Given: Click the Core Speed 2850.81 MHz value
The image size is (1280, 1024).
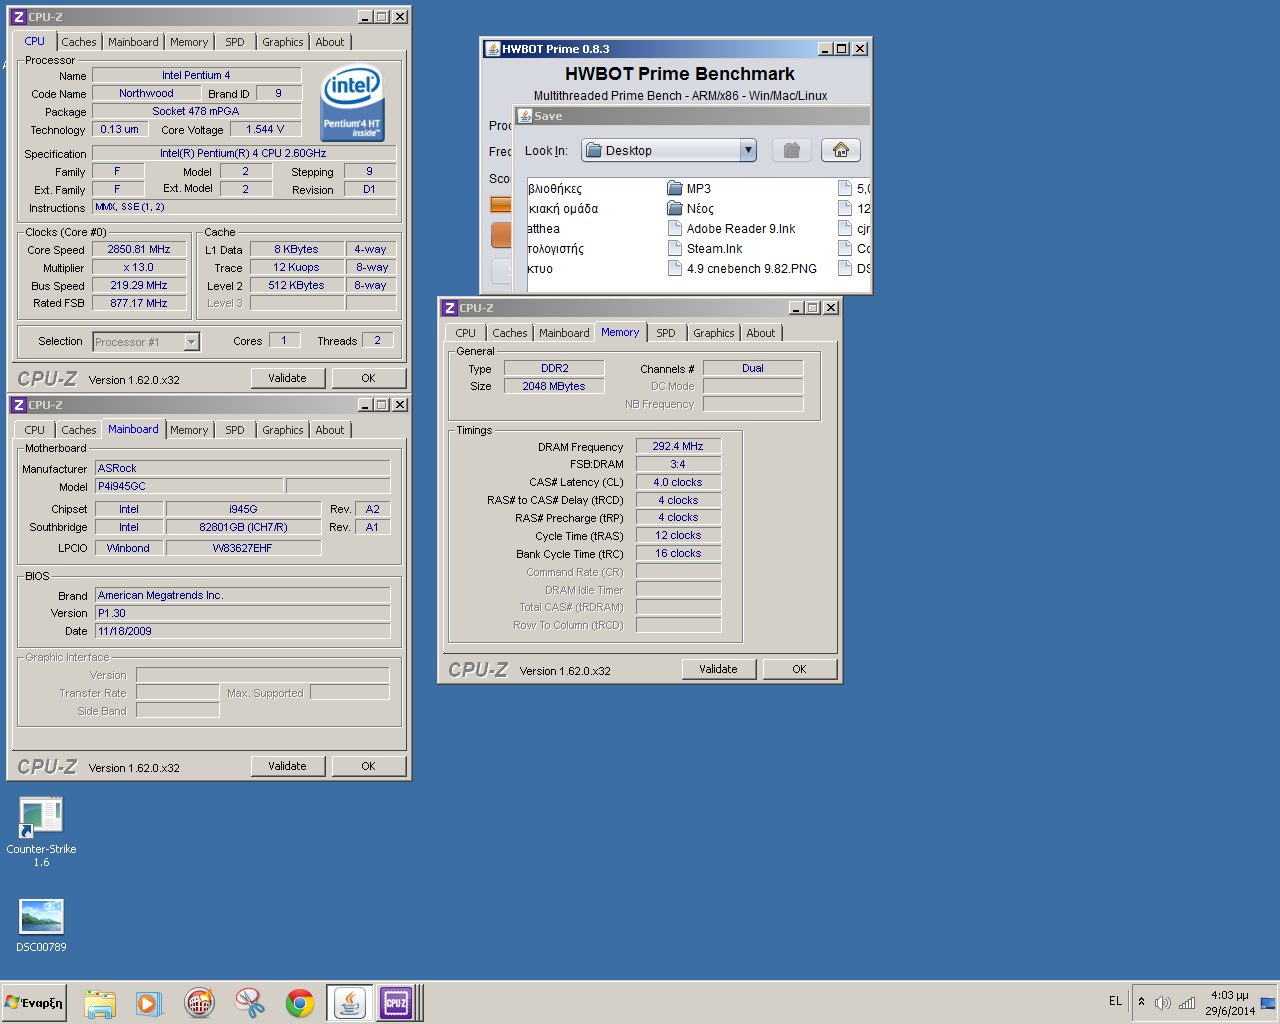Looking at the screenshot, I should pos(139,250).
